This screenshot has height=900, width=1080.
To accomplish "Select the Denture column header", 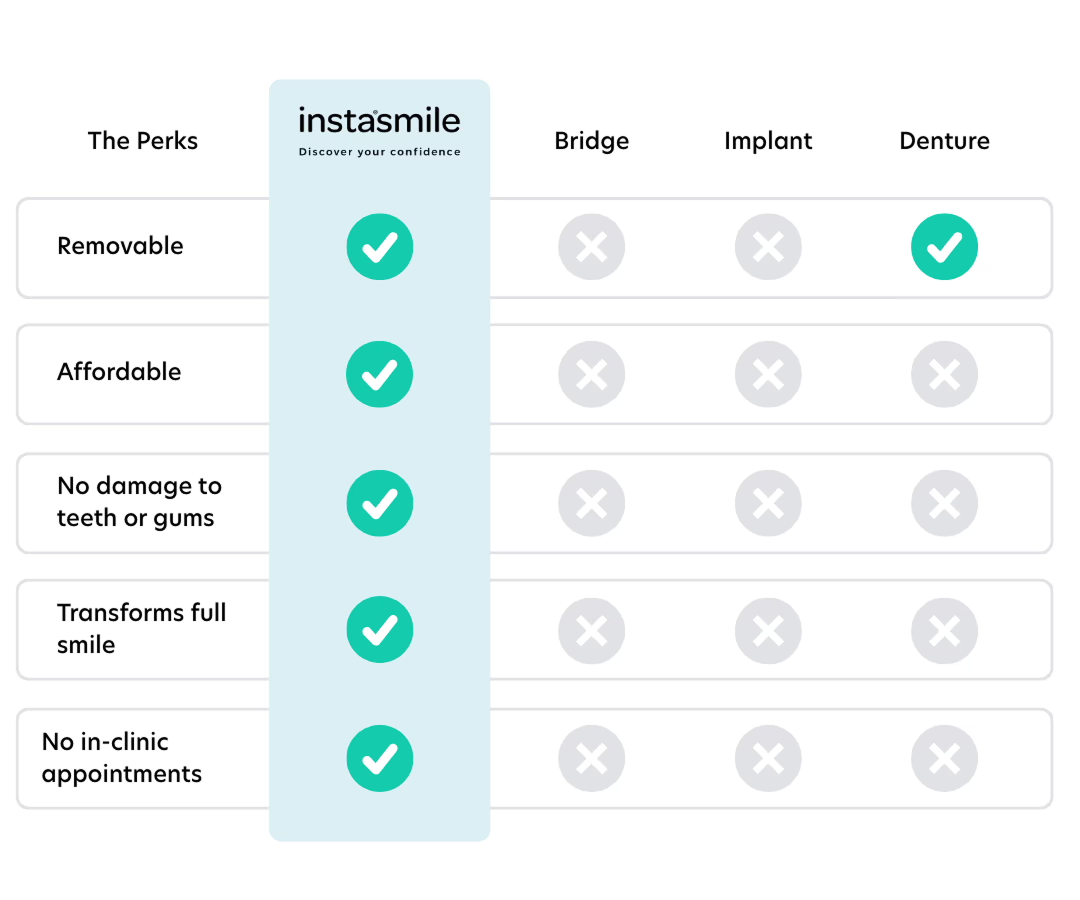I will coord(944,141).
